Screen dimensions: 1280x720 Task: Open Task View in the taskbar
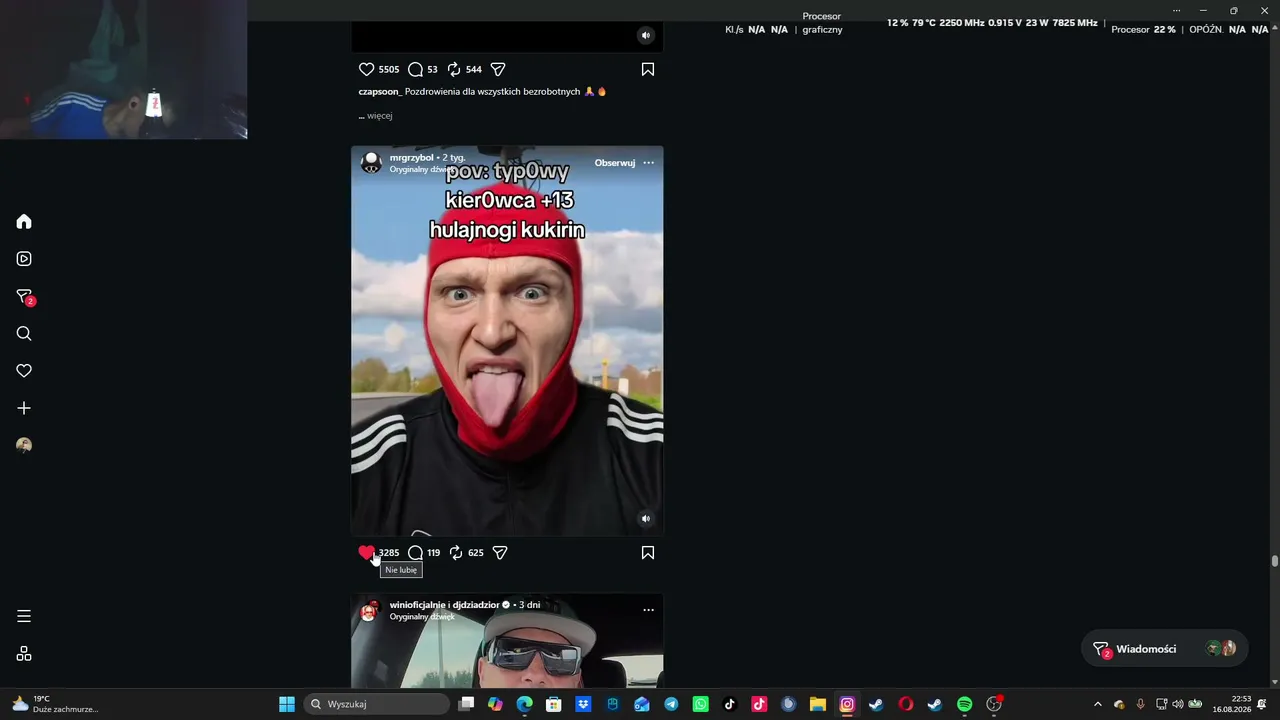click(x=466, y=704)
